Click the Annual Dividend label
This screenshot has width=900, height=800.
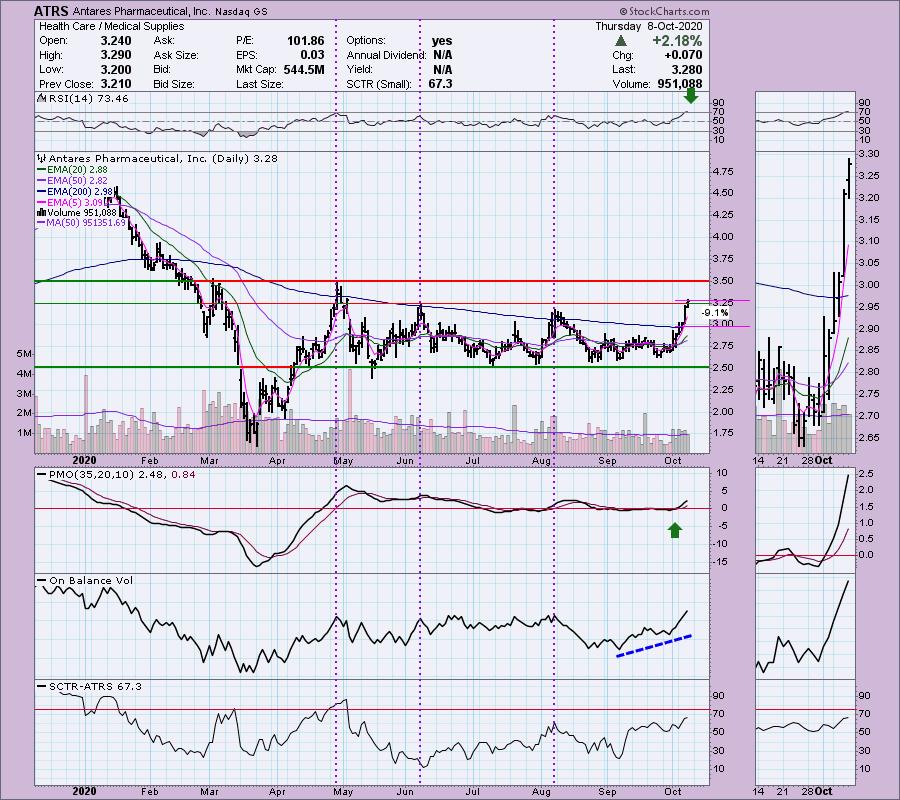[x=386, y=55]
